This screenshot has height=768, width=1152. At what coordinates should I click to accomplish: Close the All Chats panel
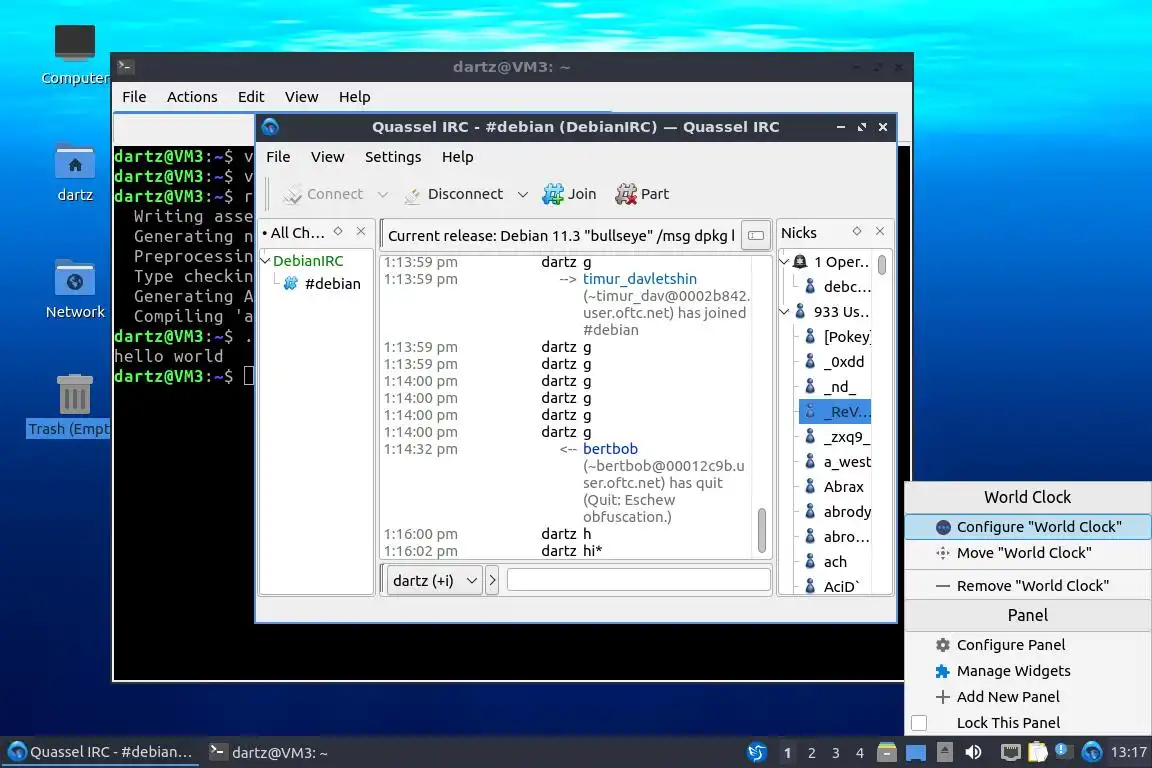click(x=361, y=231)
